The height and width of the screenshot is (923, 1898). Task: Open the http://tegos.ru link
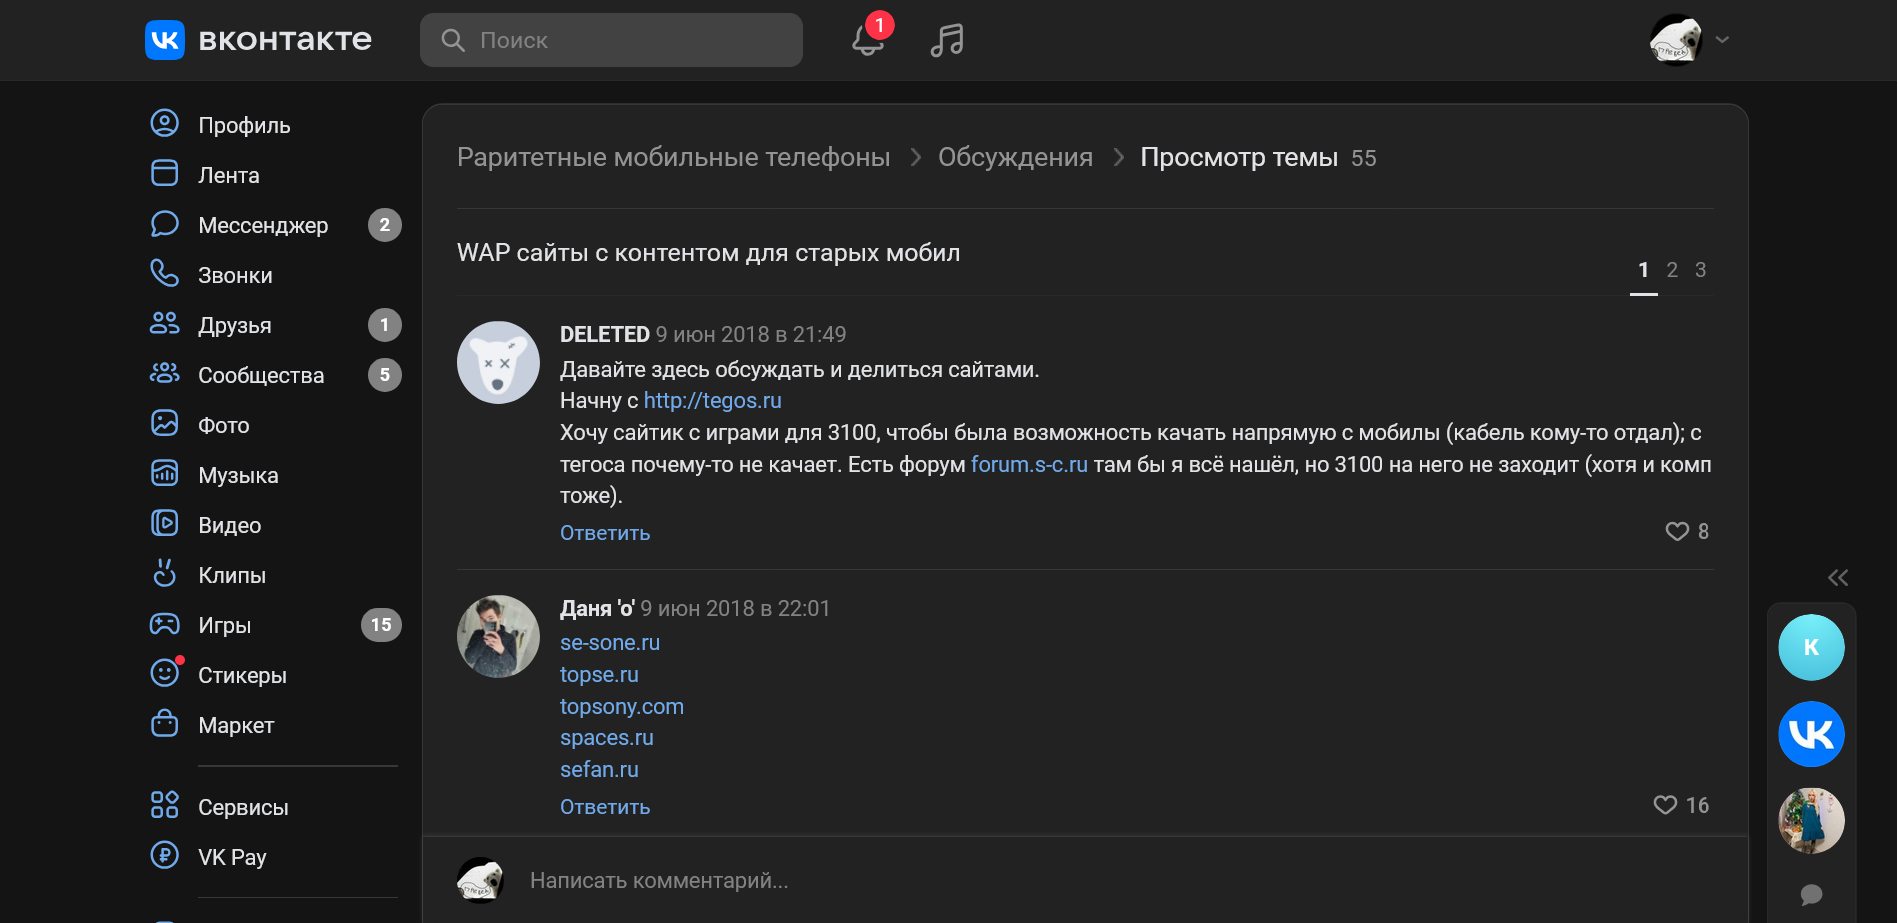pyautogui.click(x=713, y=401)
